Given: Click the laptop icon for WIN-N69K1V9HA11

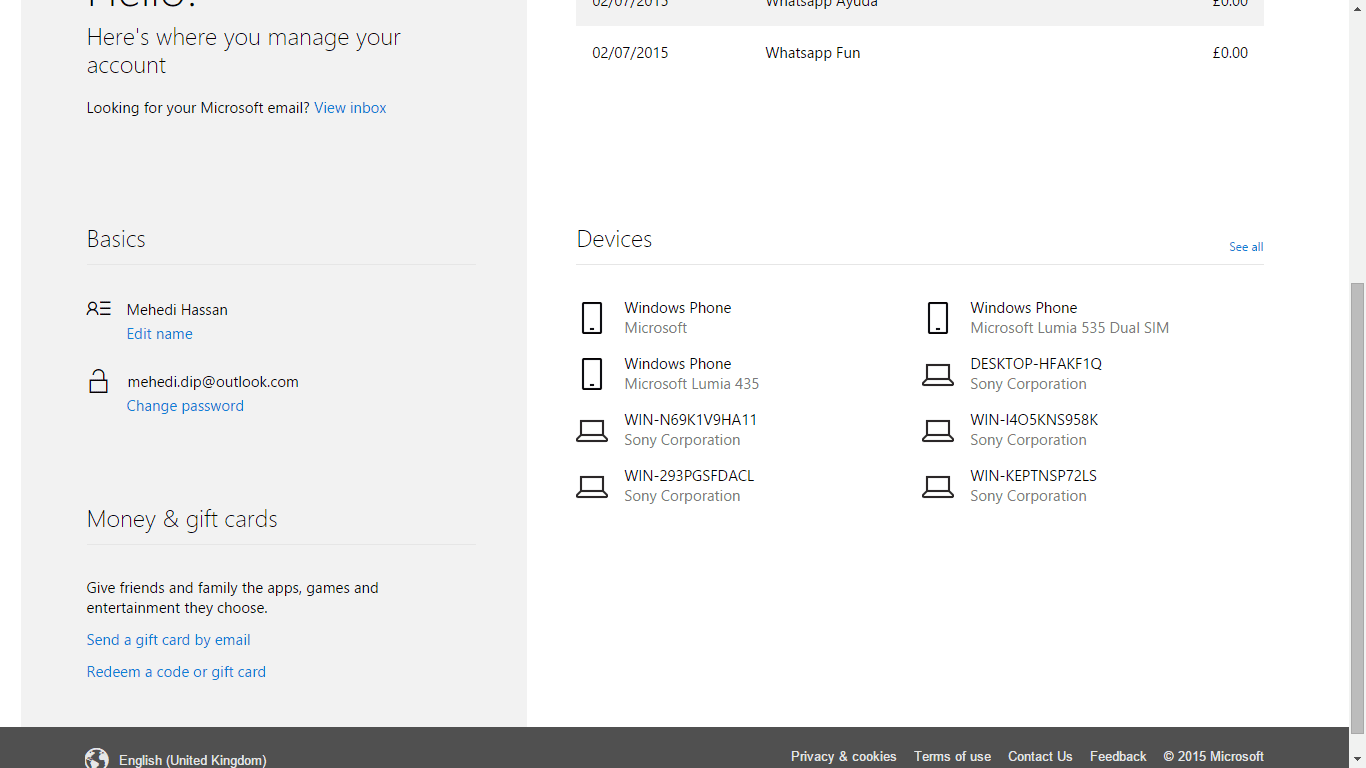Looking at the screenshot, I should tap(592, 431).
